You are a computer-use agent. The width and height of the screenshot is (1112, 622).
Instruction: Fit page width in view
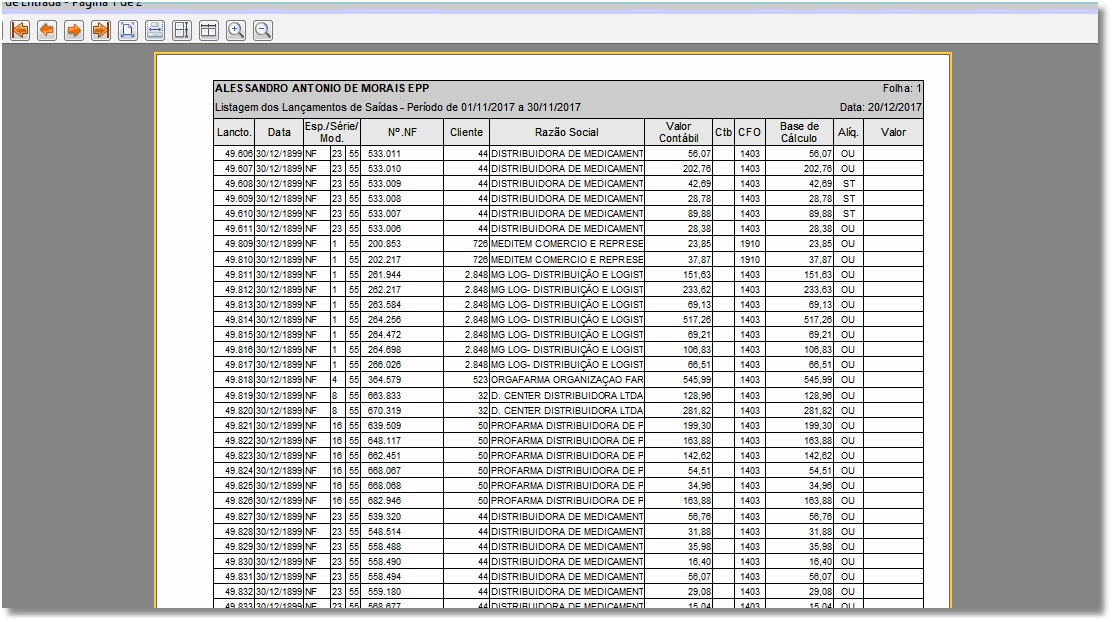tap(155, 30)
